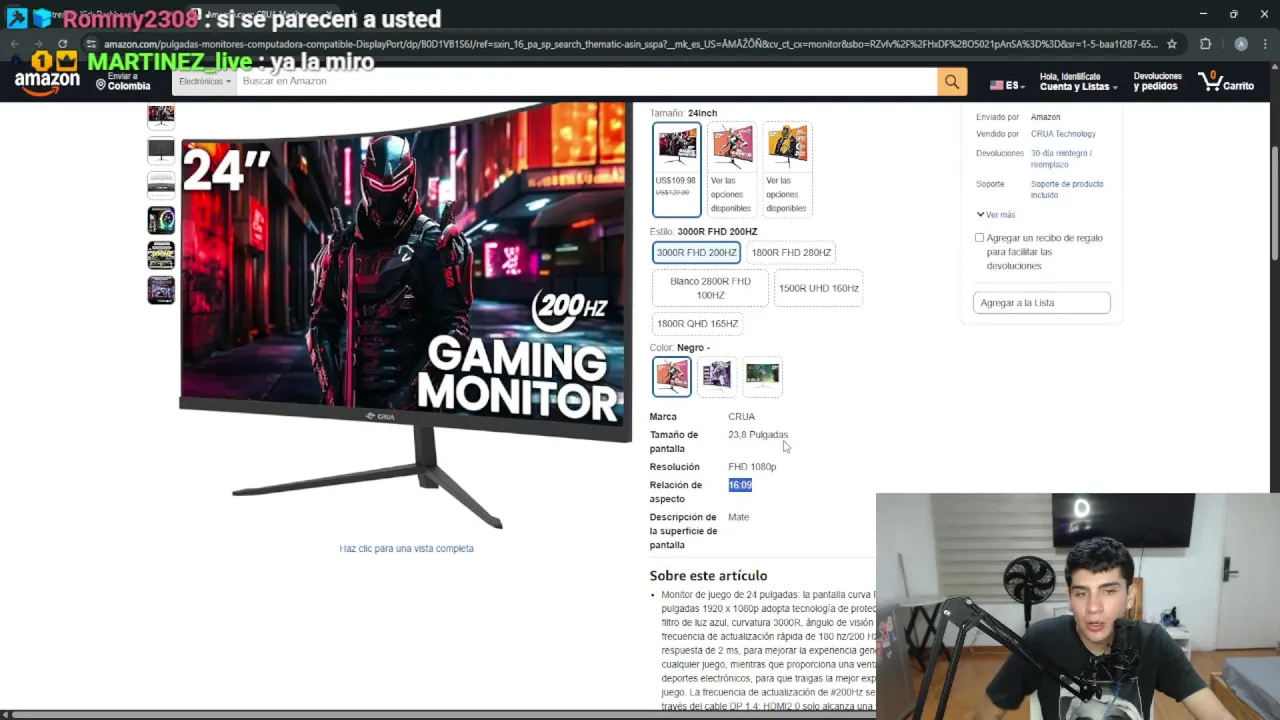Click the Marca value CRUA
Image resolution: width=1280 pixels, height=720 pixels.
pyautogui.click(x=741, y=417)
